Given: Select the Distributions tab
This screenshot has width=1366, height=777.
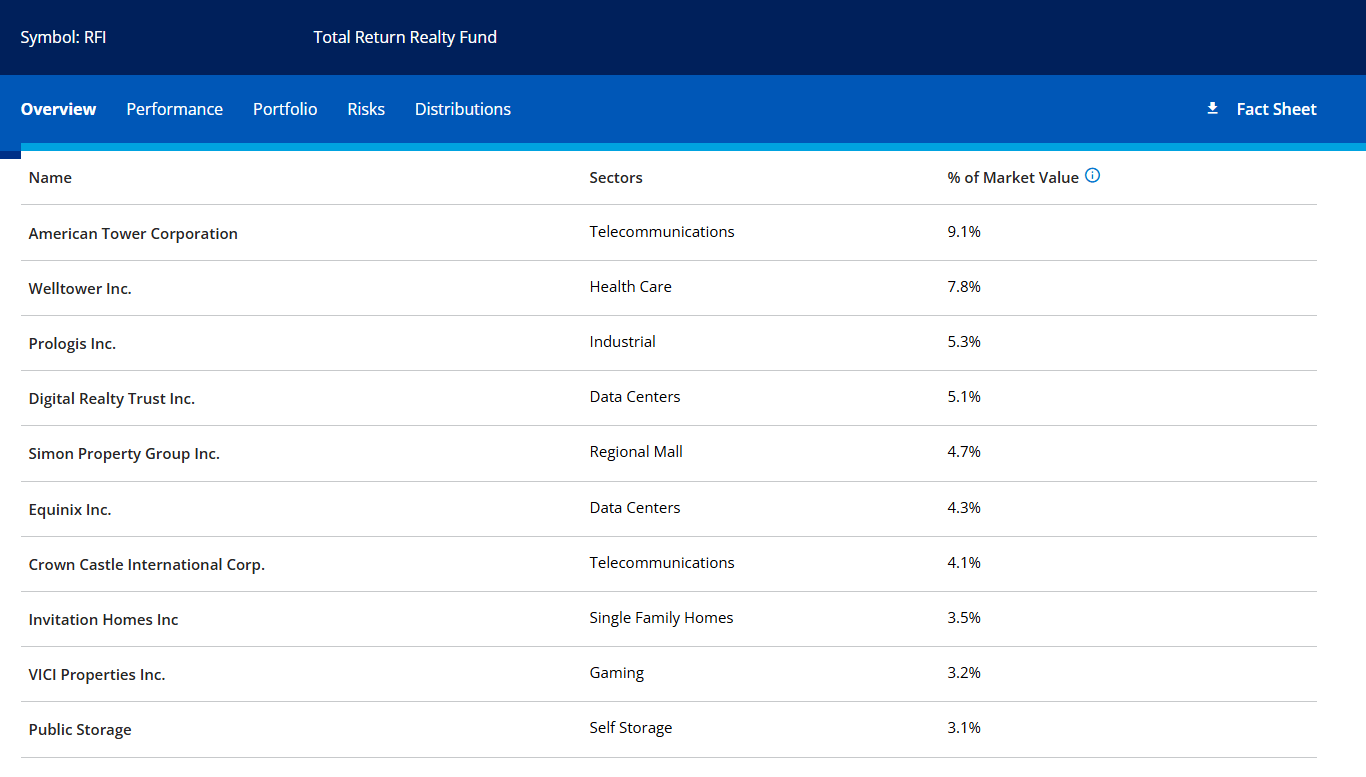Looking at the screenshot, I should 463,109.
